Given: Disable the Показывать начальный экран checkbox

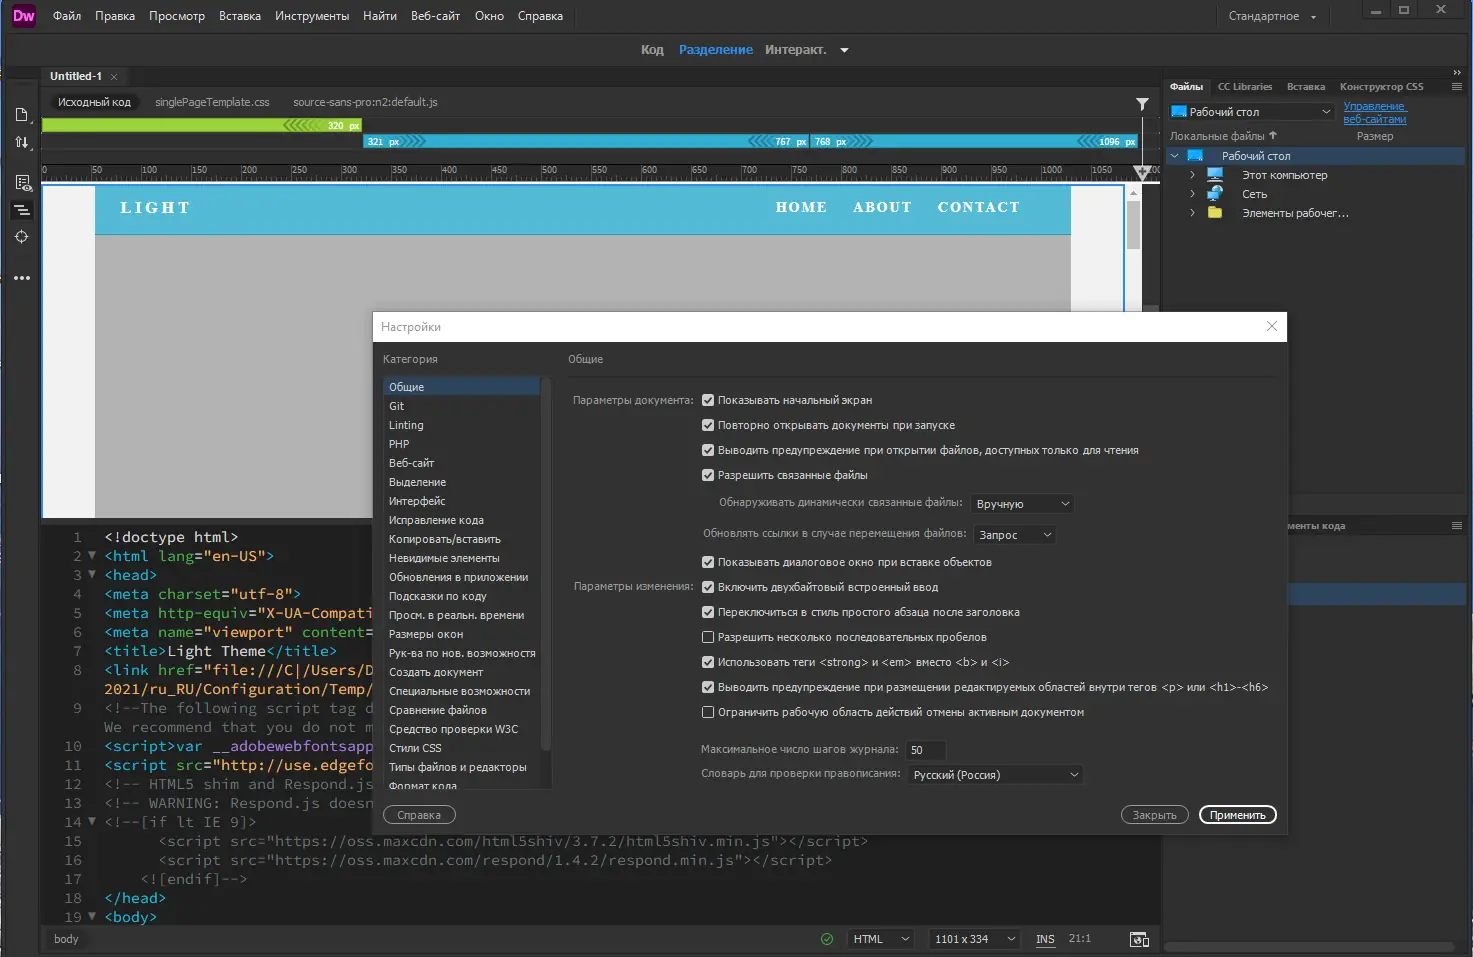Looking at the screenshot, I should click(x=708, y=399).
